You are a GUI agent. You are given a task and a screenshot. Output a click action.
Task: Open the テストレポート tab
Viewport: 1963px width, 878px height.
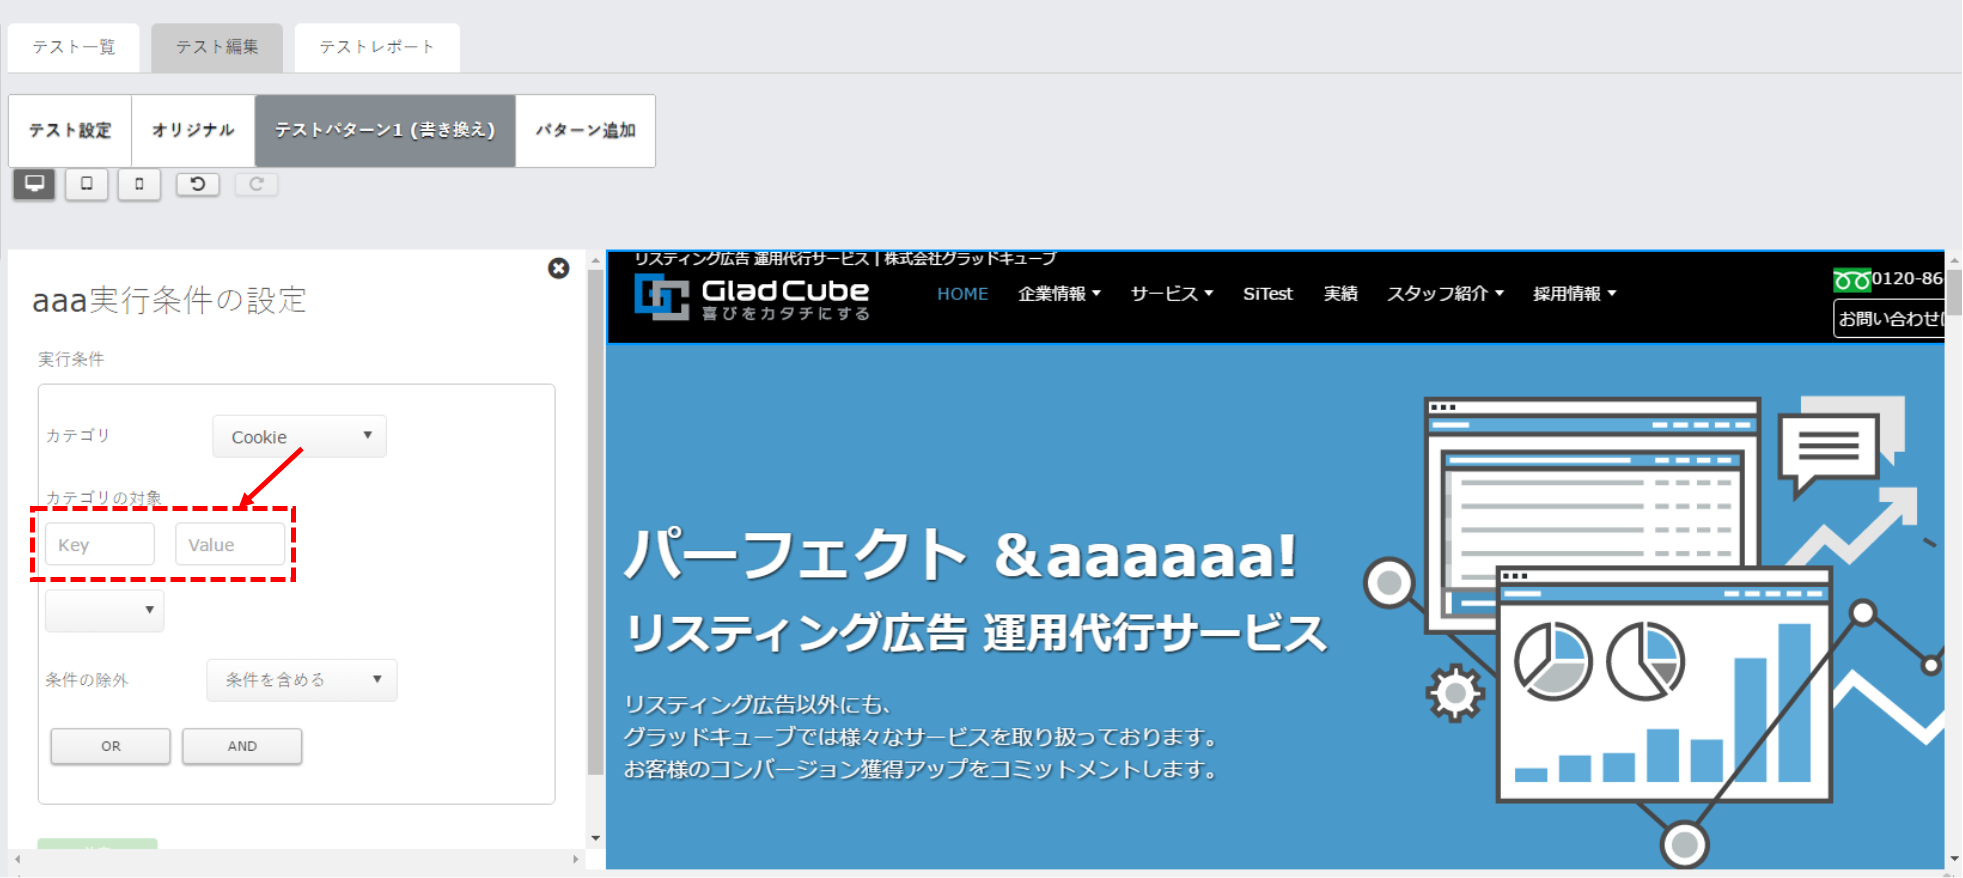(377, 47)
